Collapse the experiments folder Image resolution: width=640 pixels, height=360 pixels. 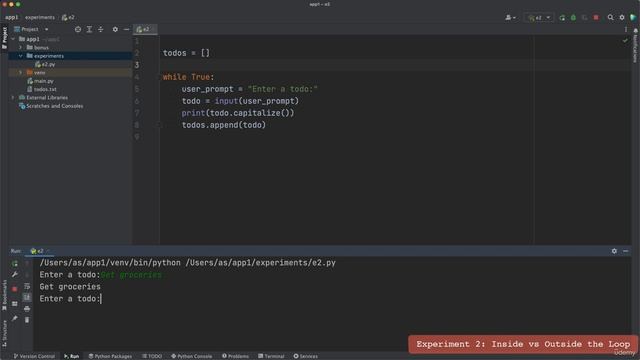[20, 56]
